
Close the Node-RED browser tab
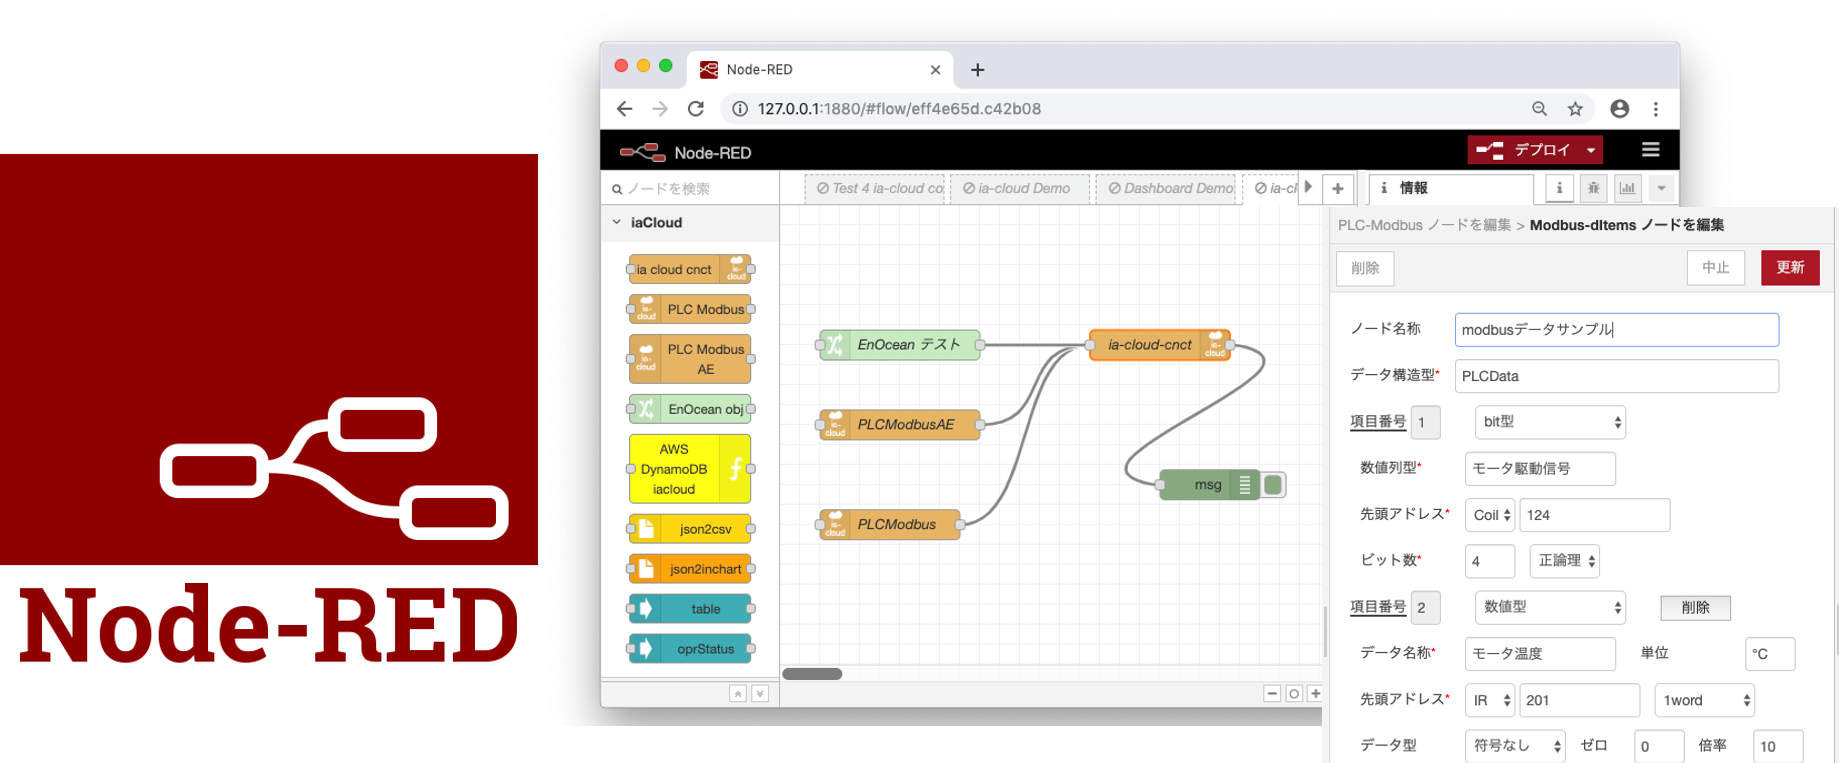935,69
